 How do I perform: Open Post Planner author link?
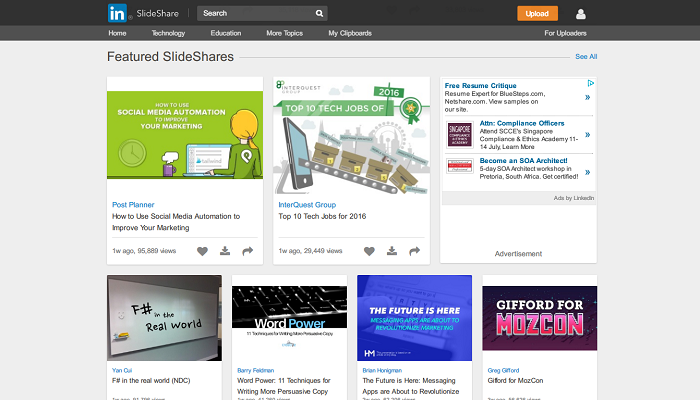(x=133, y=204)
